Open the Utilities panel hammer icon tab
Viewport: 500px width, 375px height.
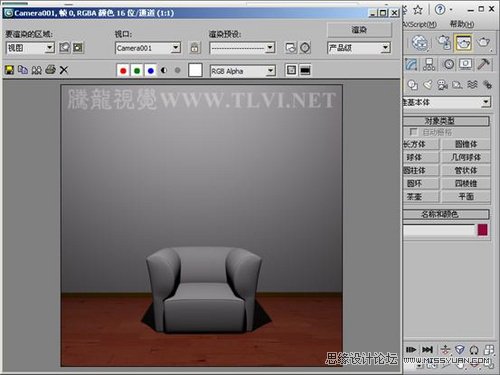coord(484,64)
